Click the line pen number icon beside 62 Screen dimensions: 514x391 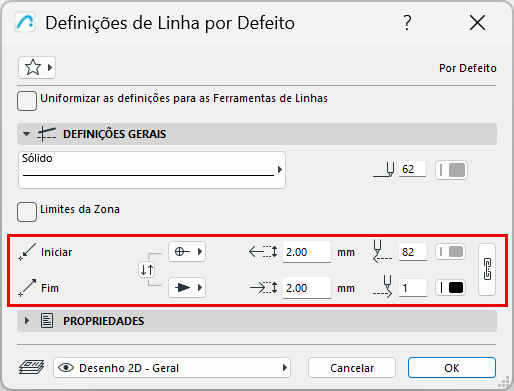click(384, 169)
